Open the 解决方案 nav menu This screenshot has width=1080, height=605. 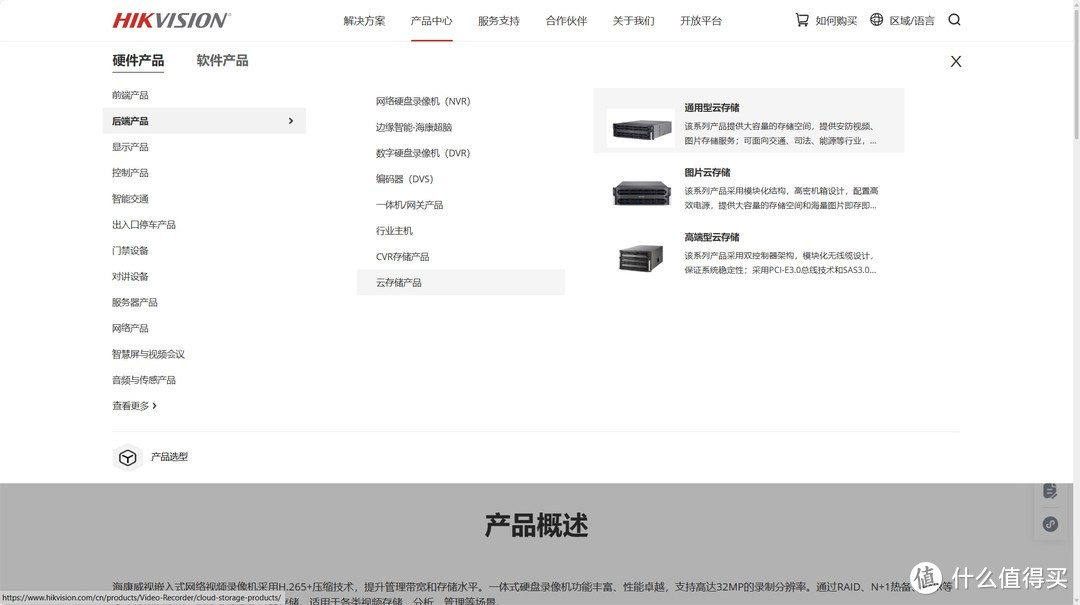click(x=364, y=21)
